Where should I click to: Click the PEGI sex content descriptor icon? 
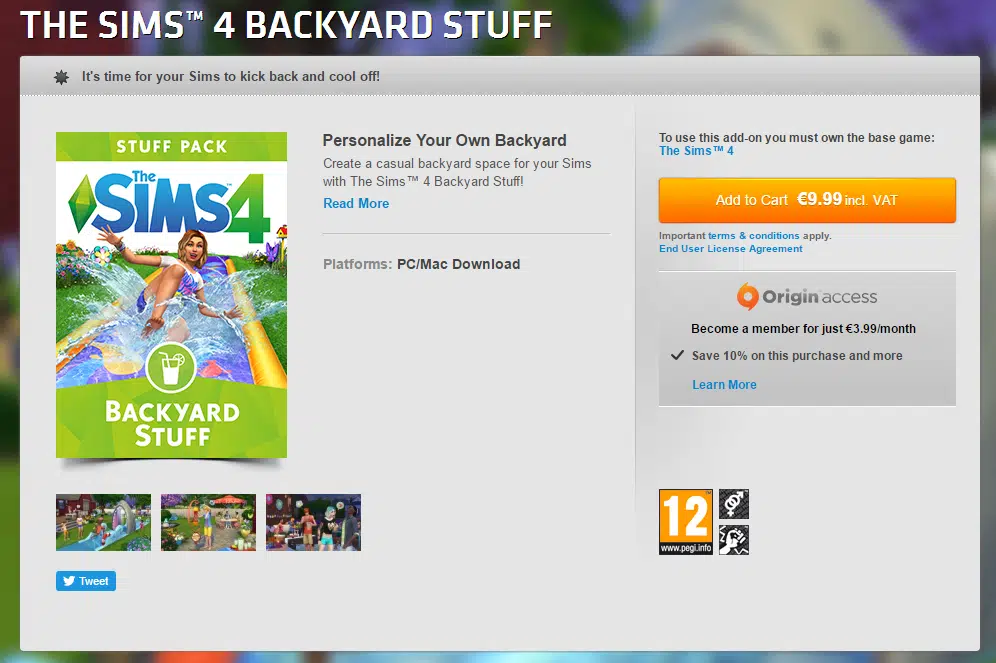734,504
